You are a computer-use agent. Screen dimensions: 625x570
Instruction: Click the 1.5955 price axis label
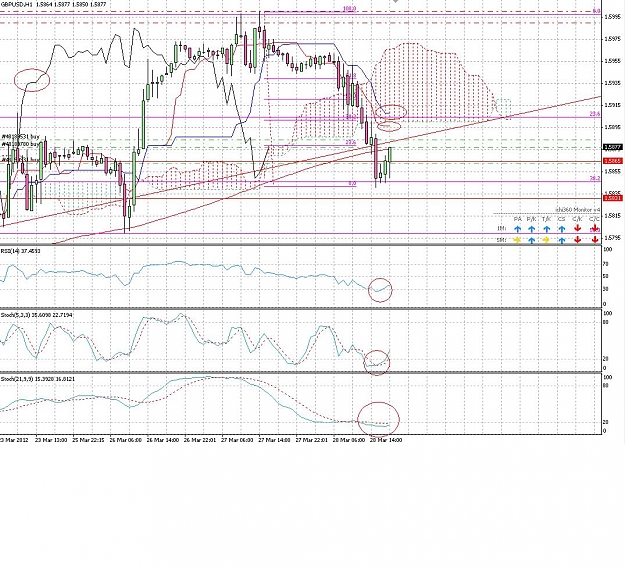click(613, 61)
